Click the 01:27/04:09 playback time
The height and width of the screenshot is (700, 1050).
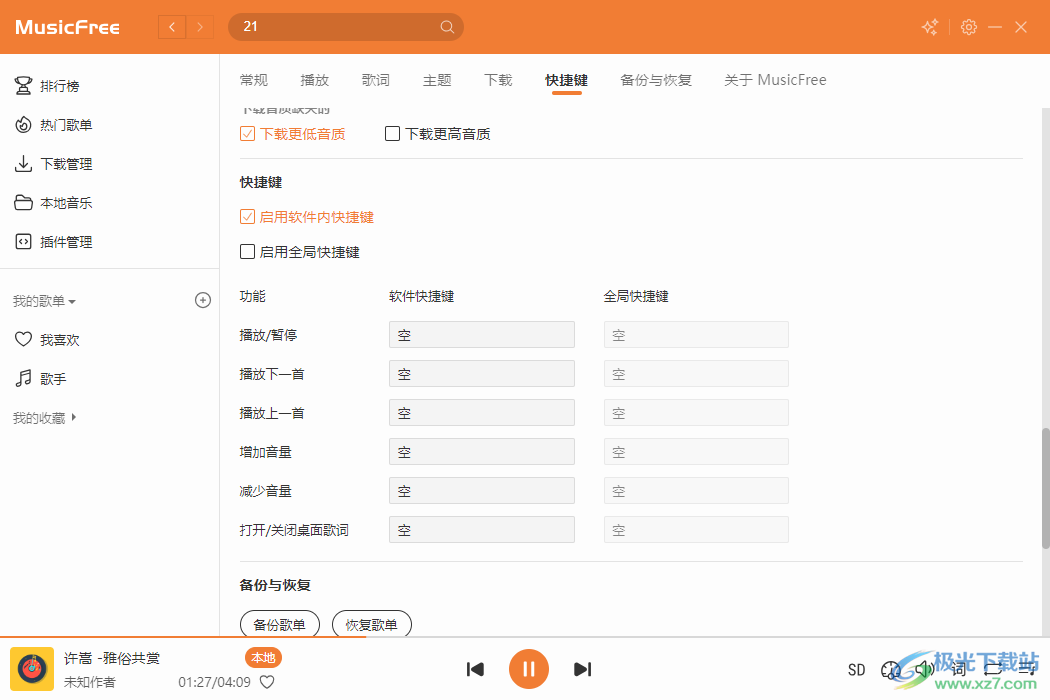[x=214, y=682]
